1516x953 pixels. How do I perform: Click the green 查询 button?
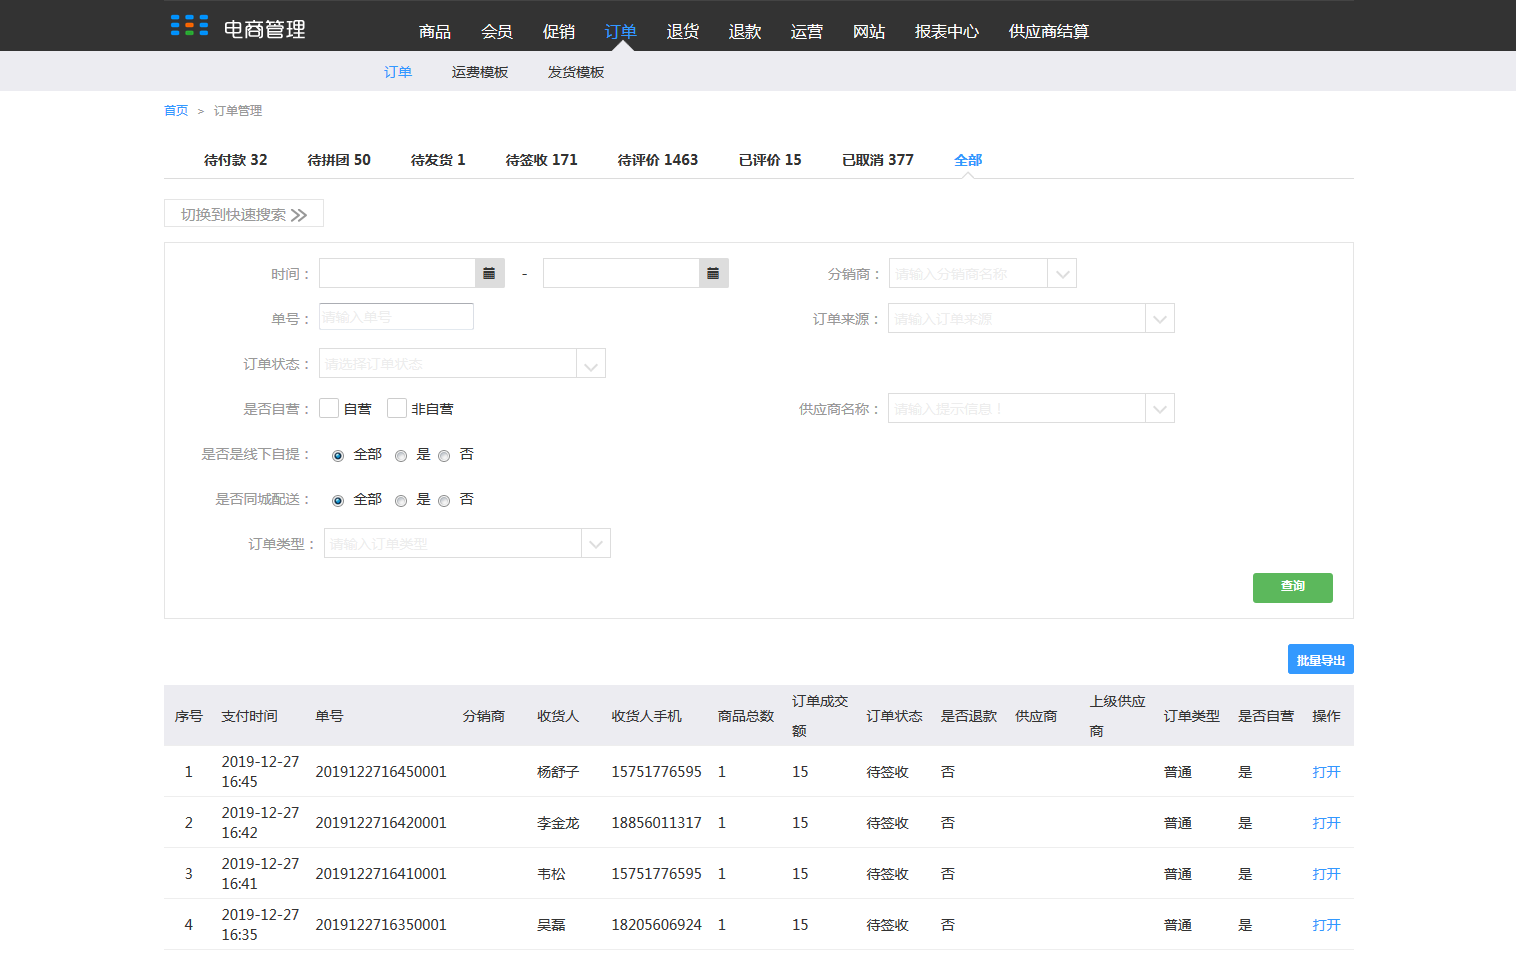1293,588
